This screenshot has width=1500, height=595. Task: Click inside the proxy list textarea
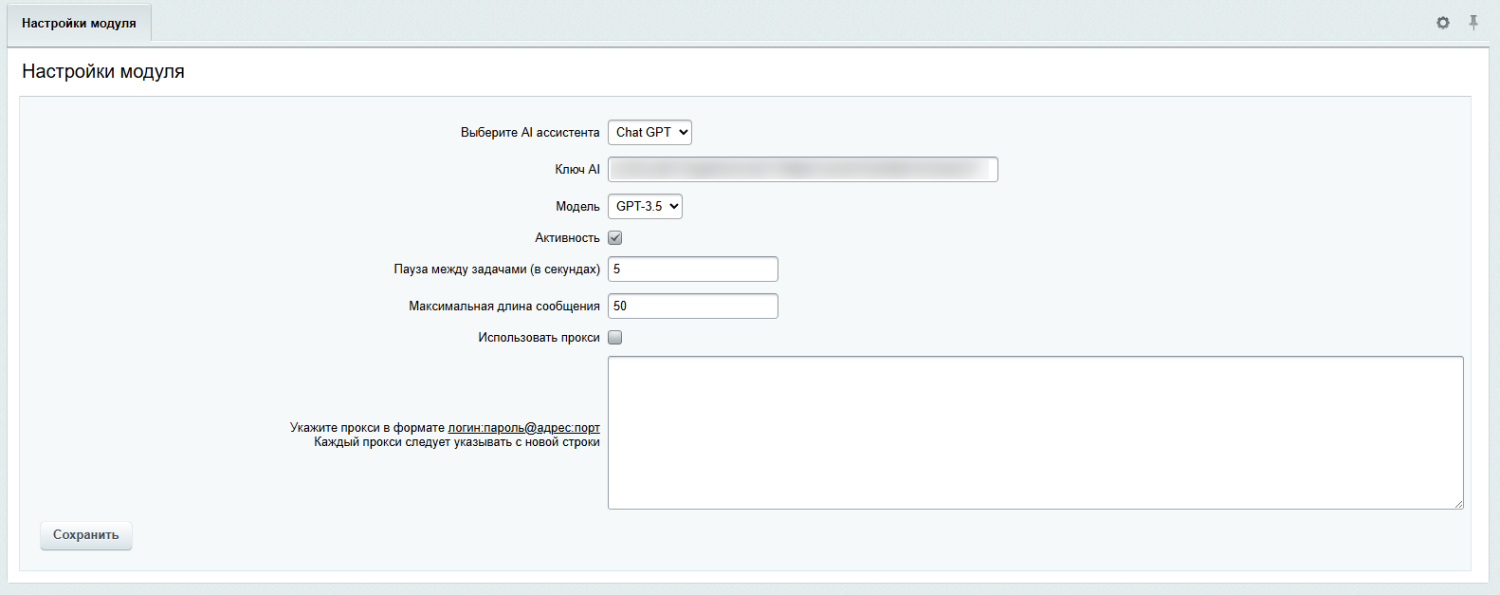click(x=1036, y=433)
